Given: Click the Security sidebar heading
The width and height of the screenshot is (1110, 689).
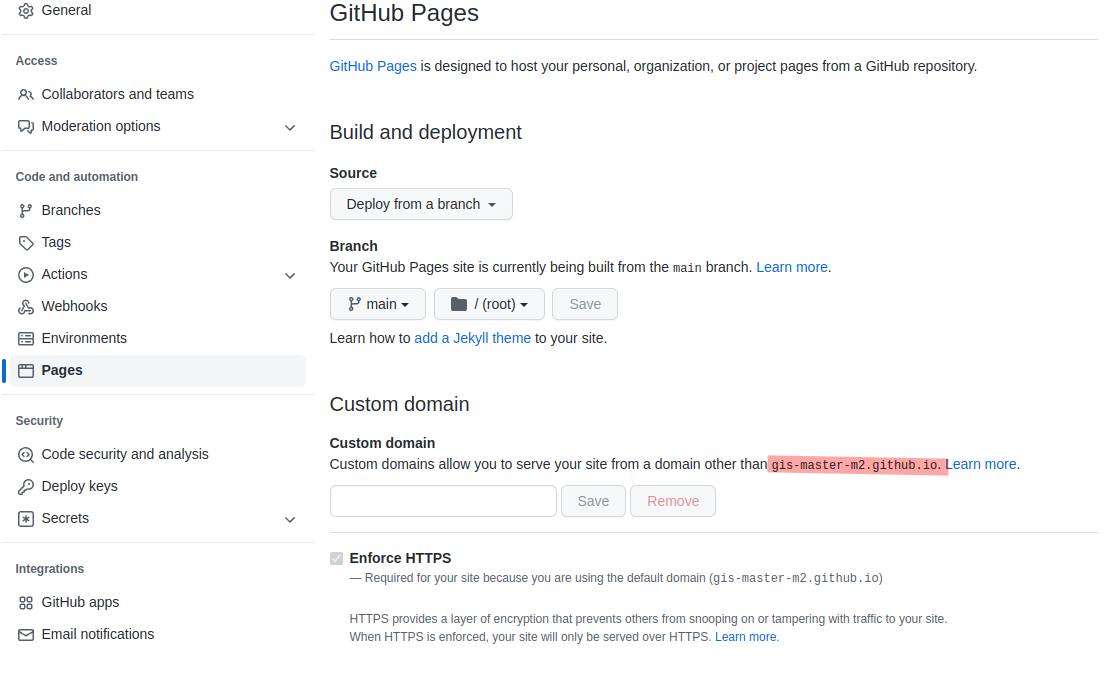Looking at the screenshot, I should click(39, 421).
